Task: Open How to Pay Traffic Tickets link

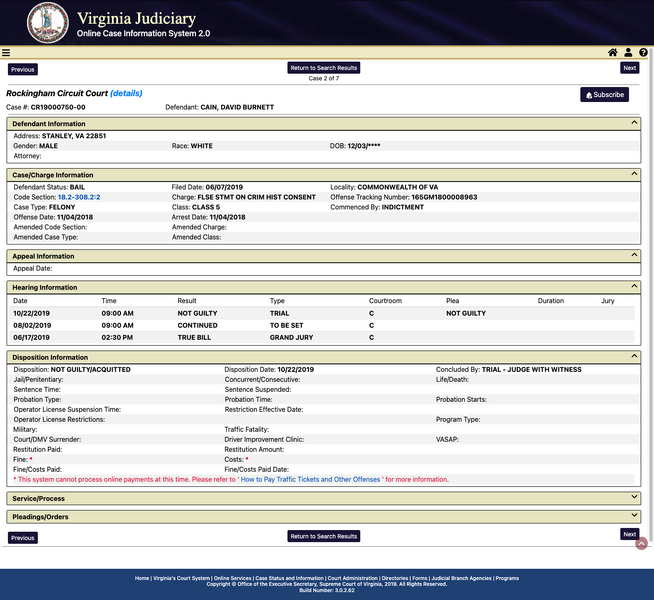Action: [x=310, y=479]
